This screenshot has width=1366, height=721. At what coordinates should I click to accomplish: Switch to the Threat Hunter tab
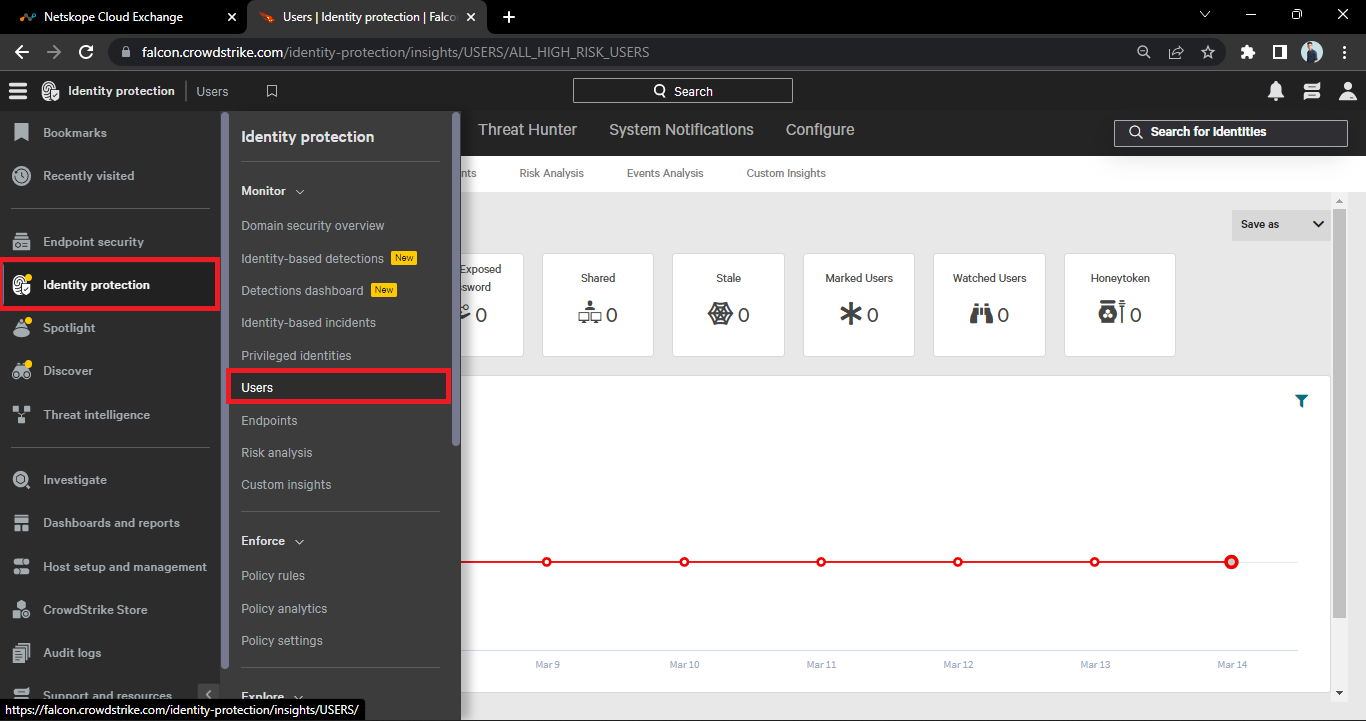click(527, 130)
